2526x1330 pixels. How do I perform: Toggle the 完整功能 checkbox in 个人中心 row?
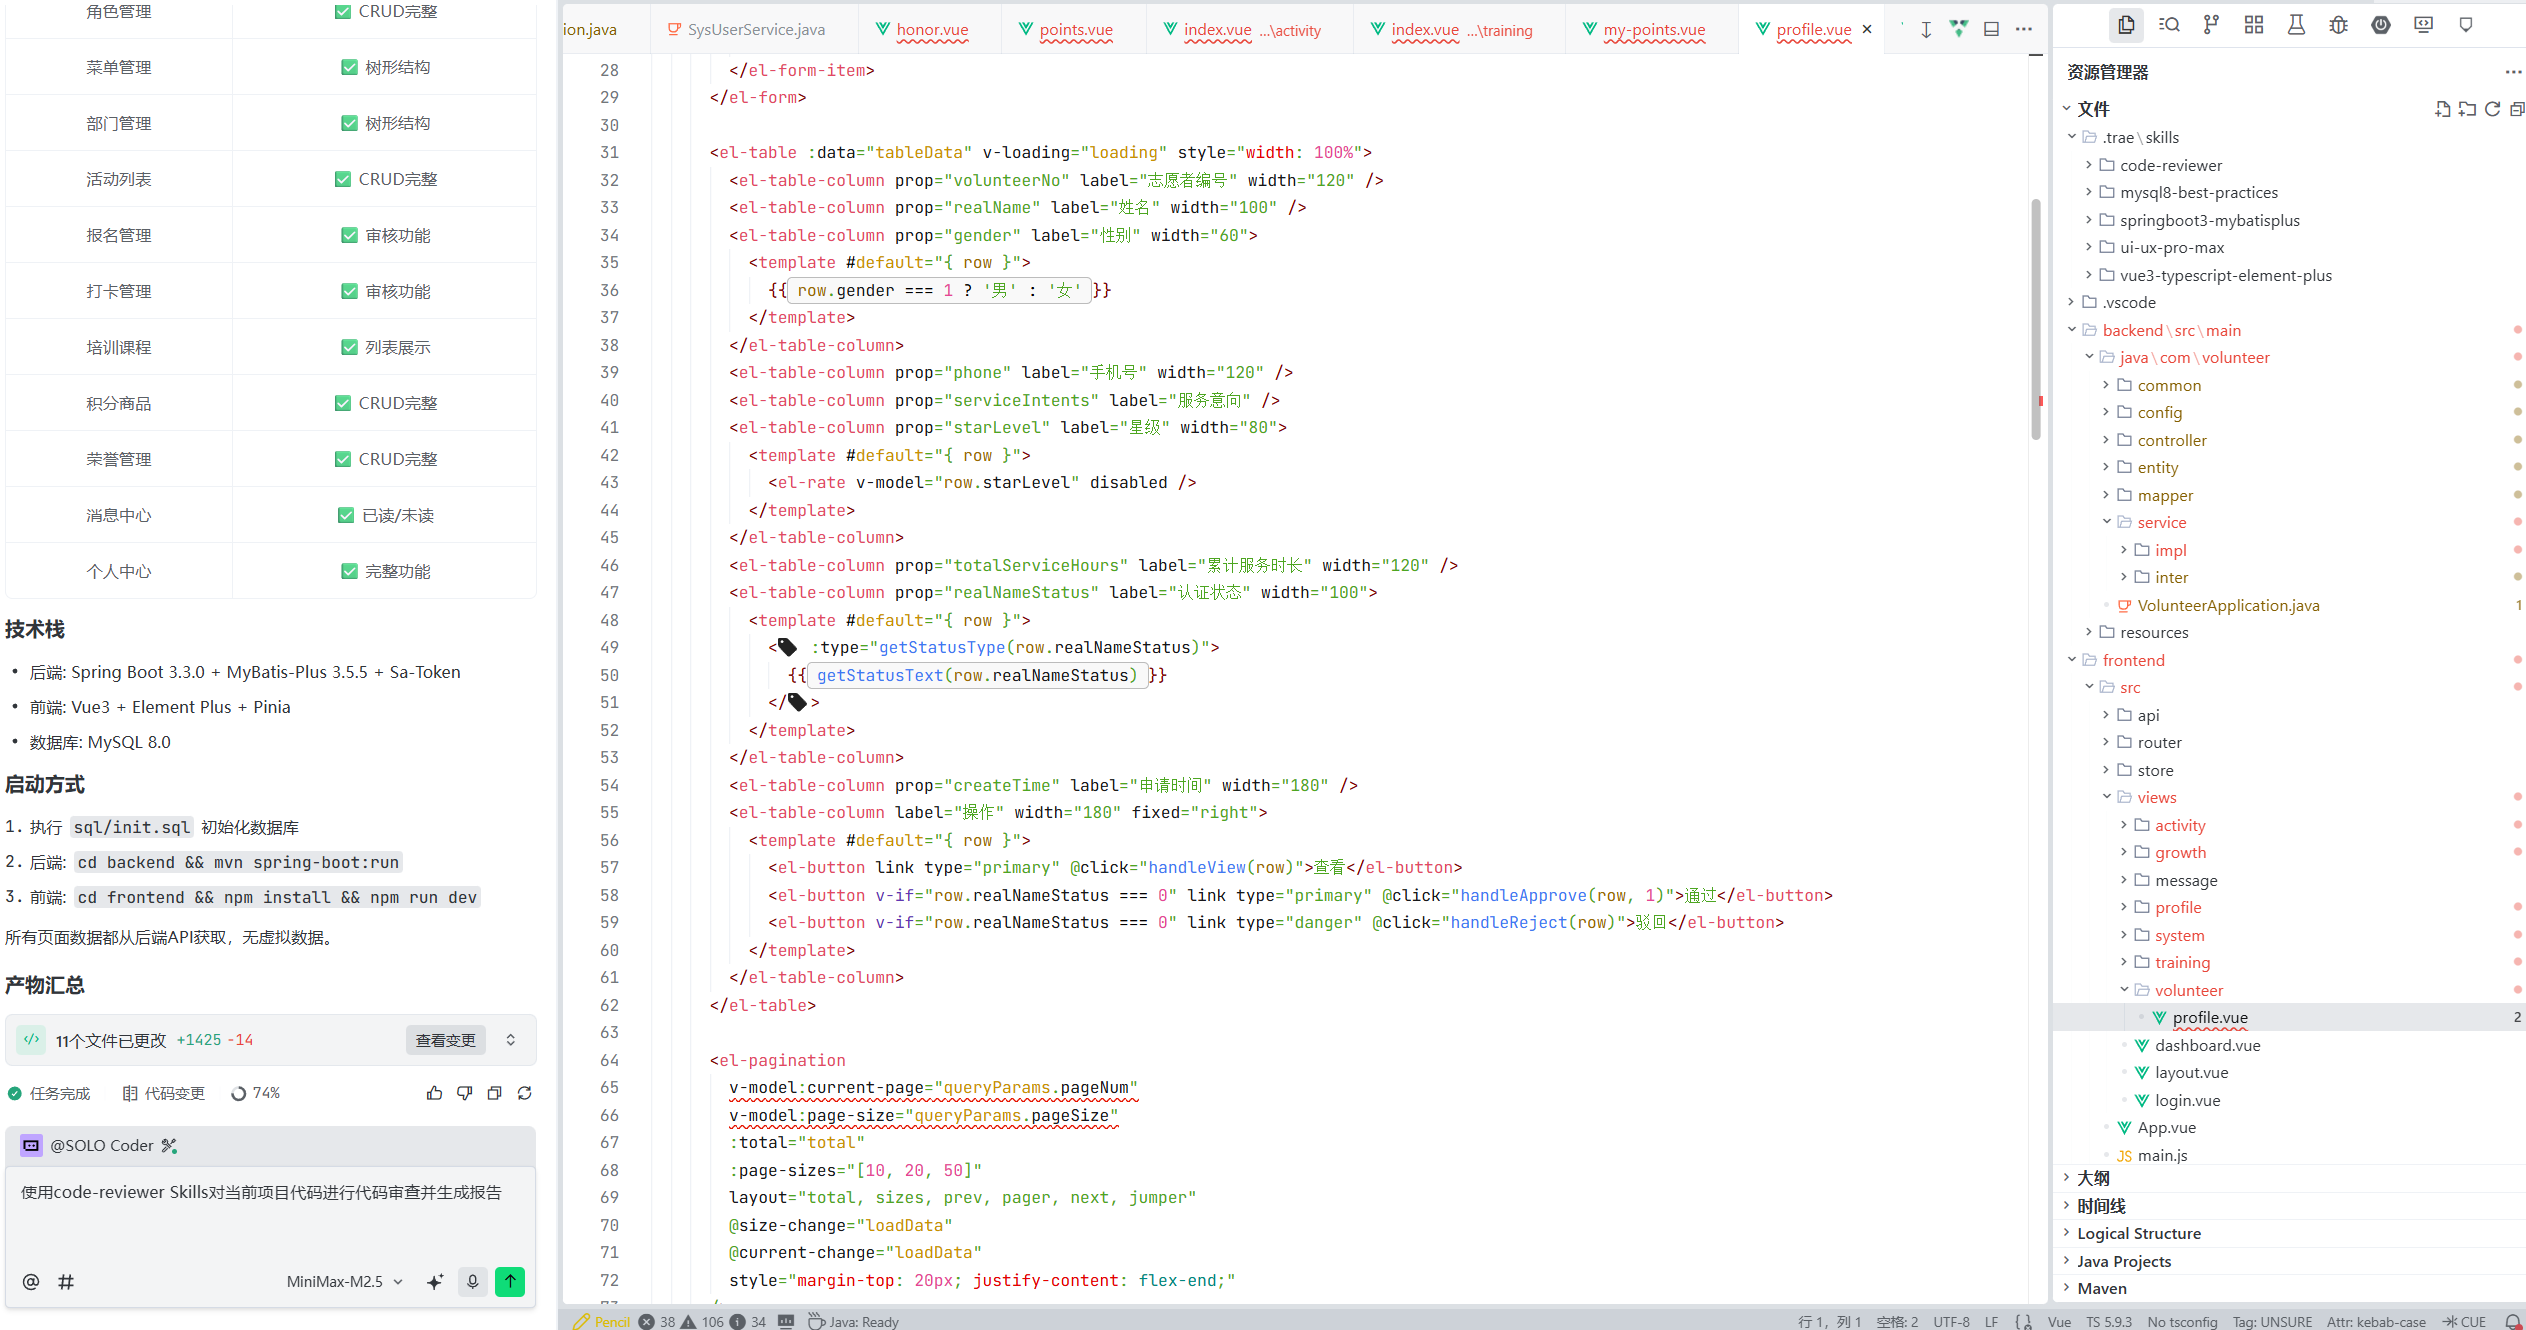click(x=349, y=571)
